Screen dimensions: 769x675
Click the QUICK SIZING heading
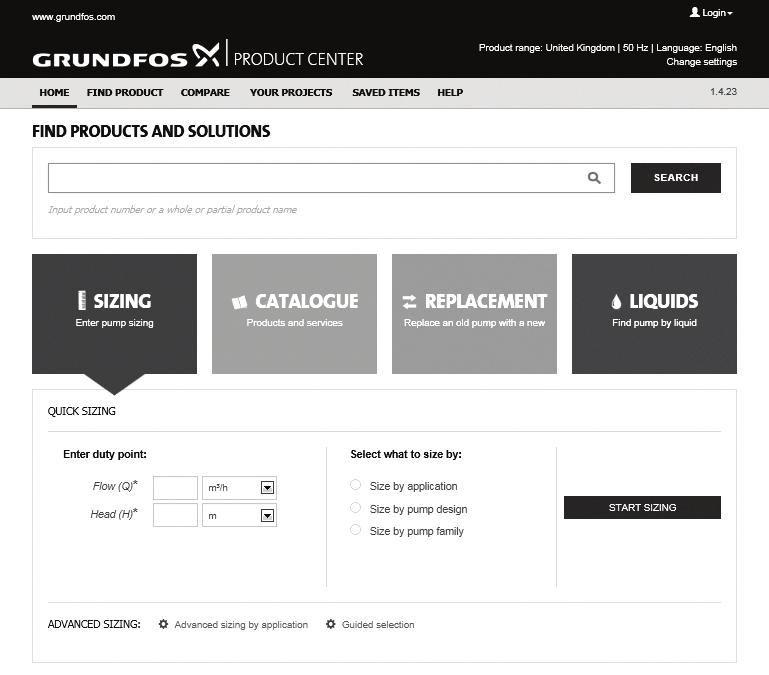81,411
